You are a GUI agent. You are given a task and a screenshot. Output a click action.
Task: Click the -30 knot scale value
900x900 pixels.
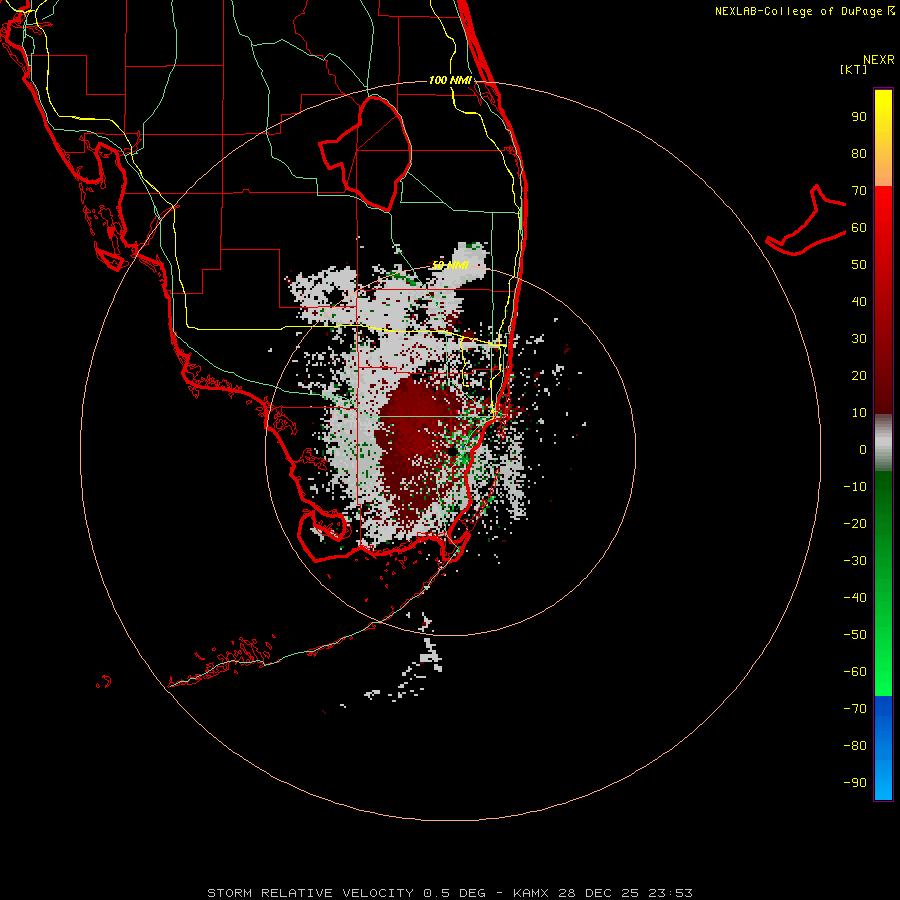click(x=855, y=561)
